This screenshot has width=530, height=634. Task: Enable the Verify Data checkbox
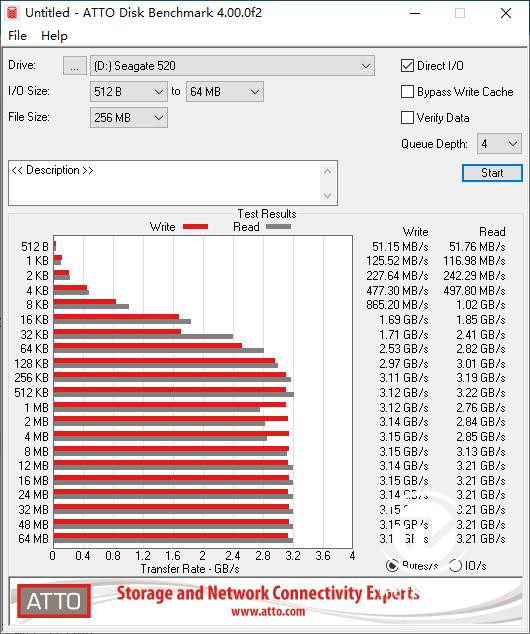407,118
